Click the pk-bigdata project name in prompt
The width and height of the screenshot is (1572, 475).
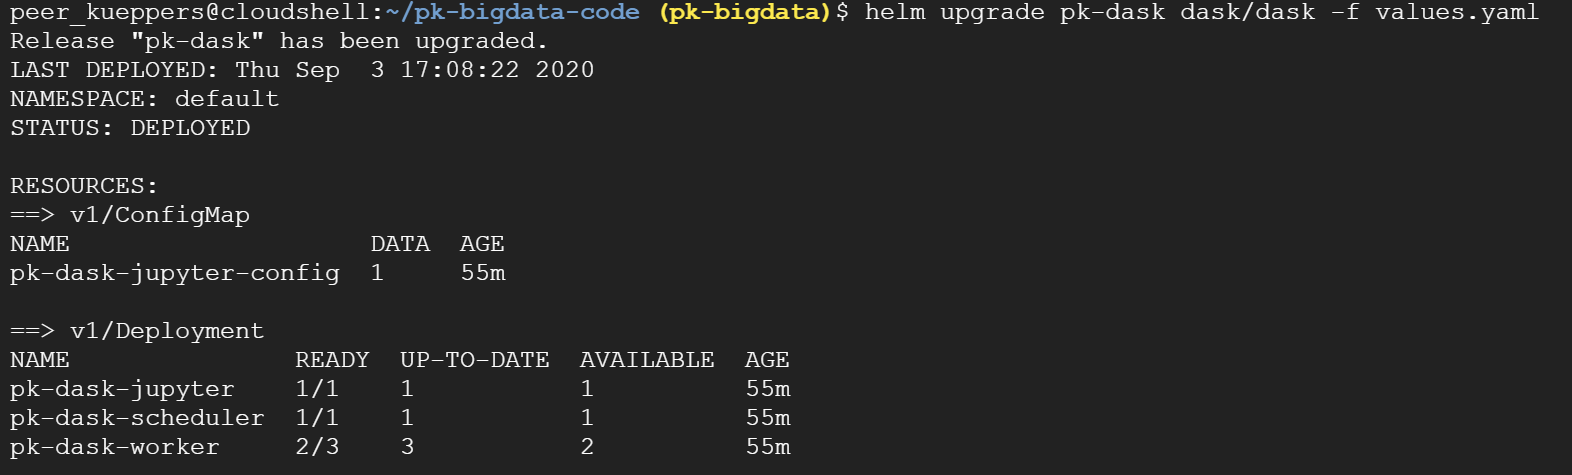coord(745,13)
